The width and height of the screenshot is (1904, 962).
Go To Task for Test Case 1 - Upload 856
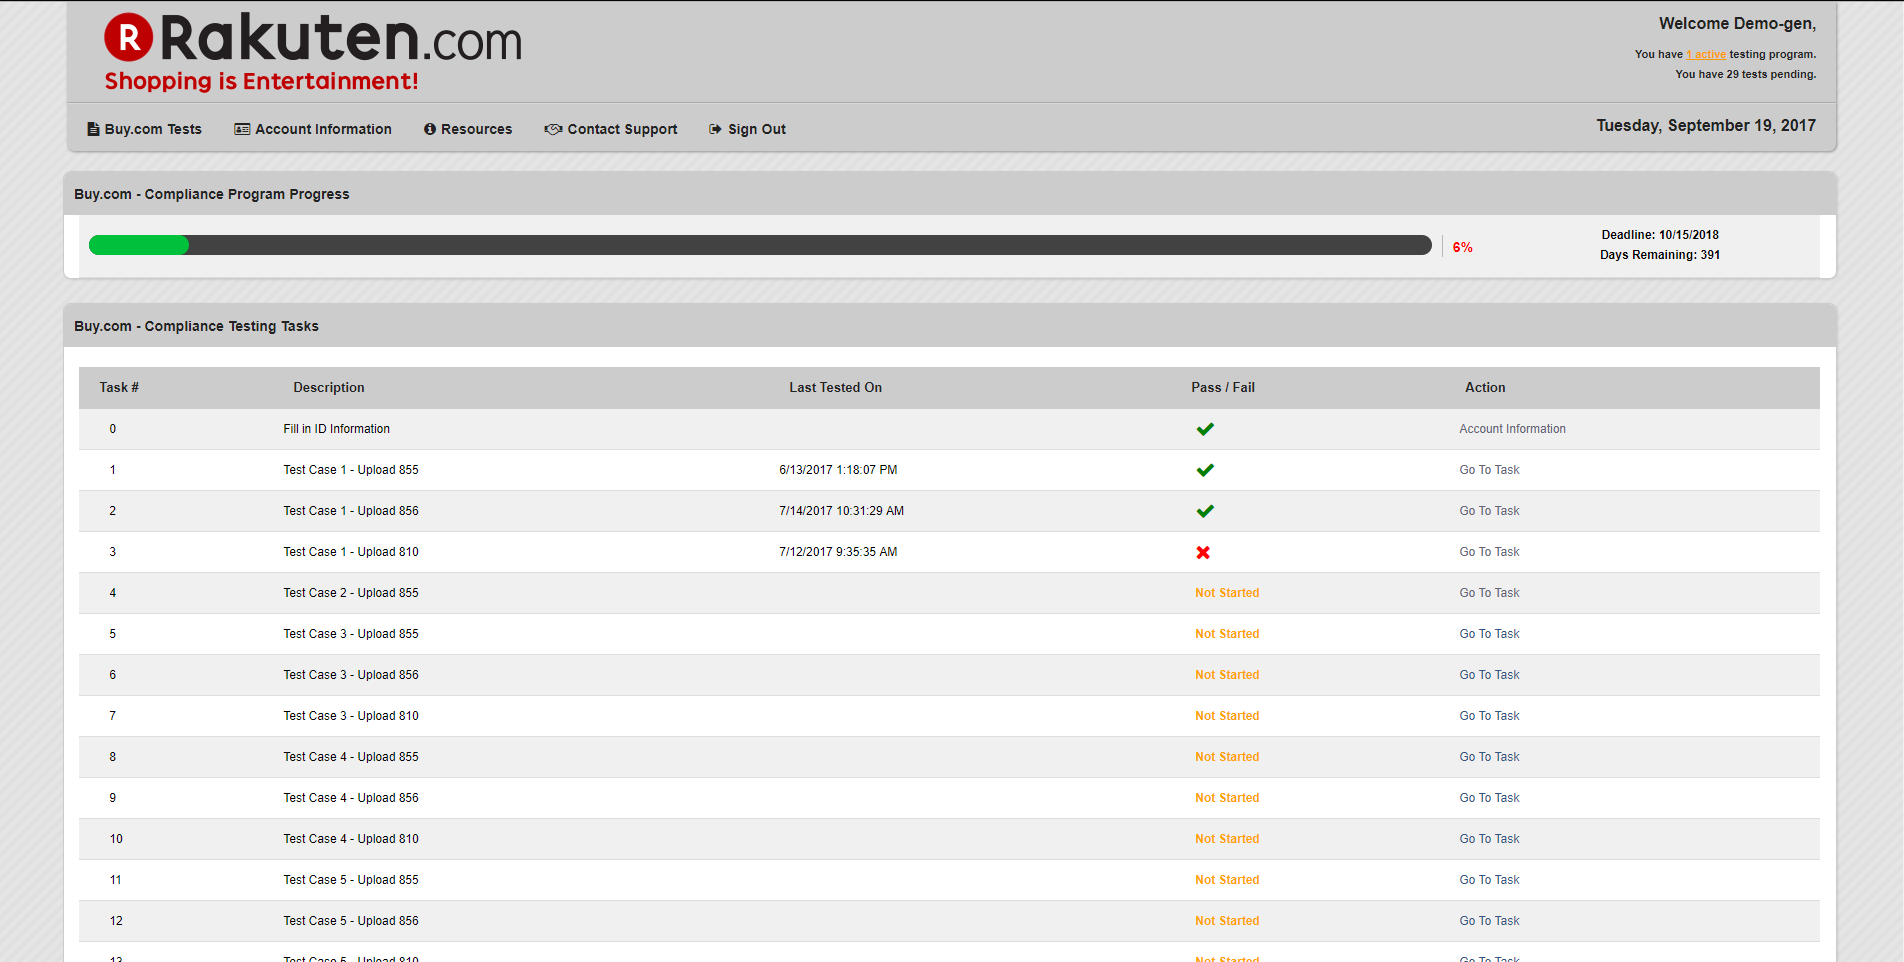tap(1489, 511)
